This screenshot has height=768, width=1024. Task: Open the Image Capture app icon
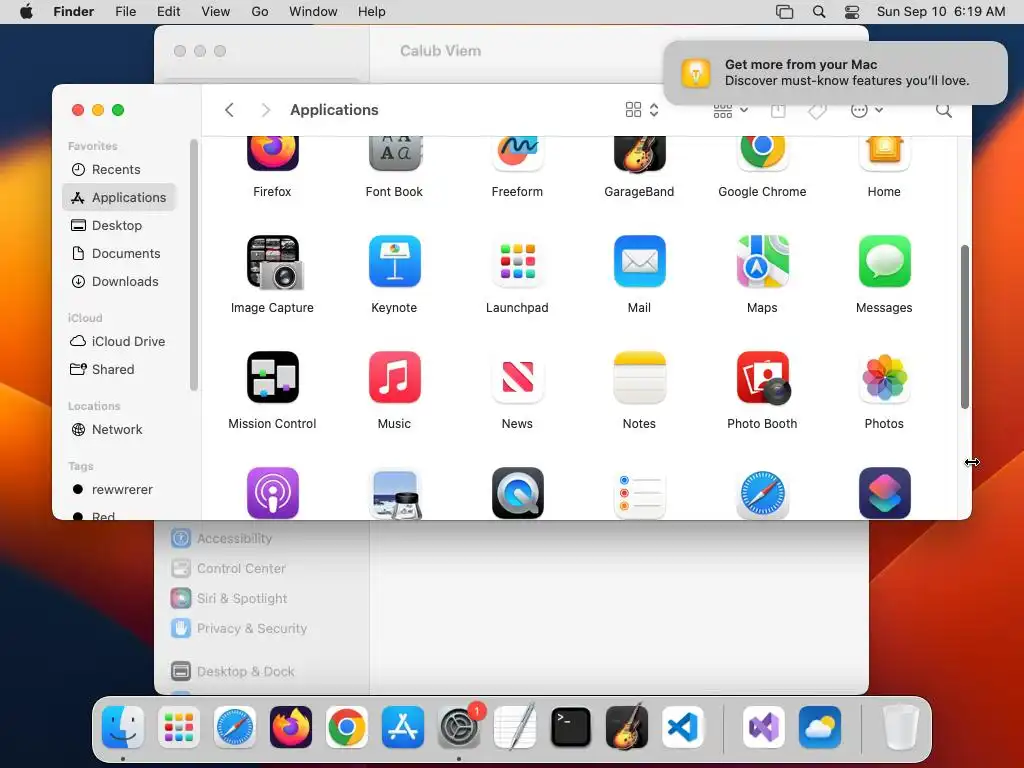point(274,263)
